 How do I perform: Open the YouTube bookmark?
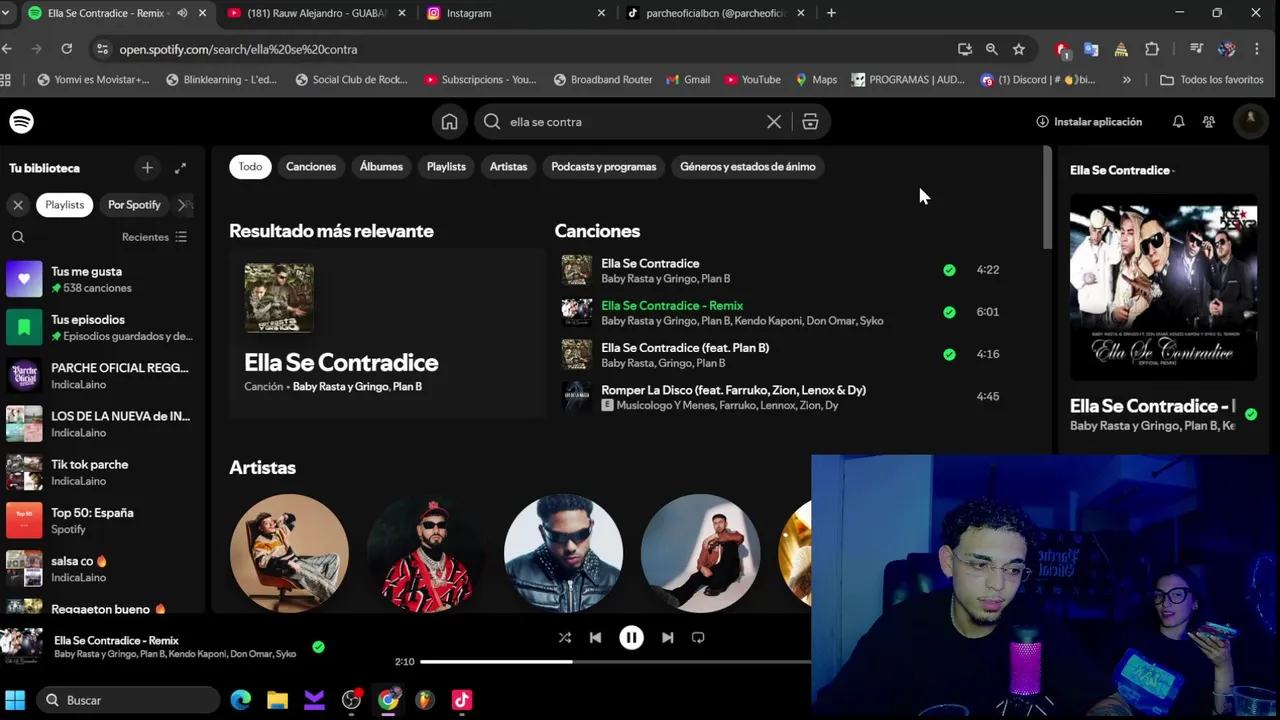tap(752, 80)
